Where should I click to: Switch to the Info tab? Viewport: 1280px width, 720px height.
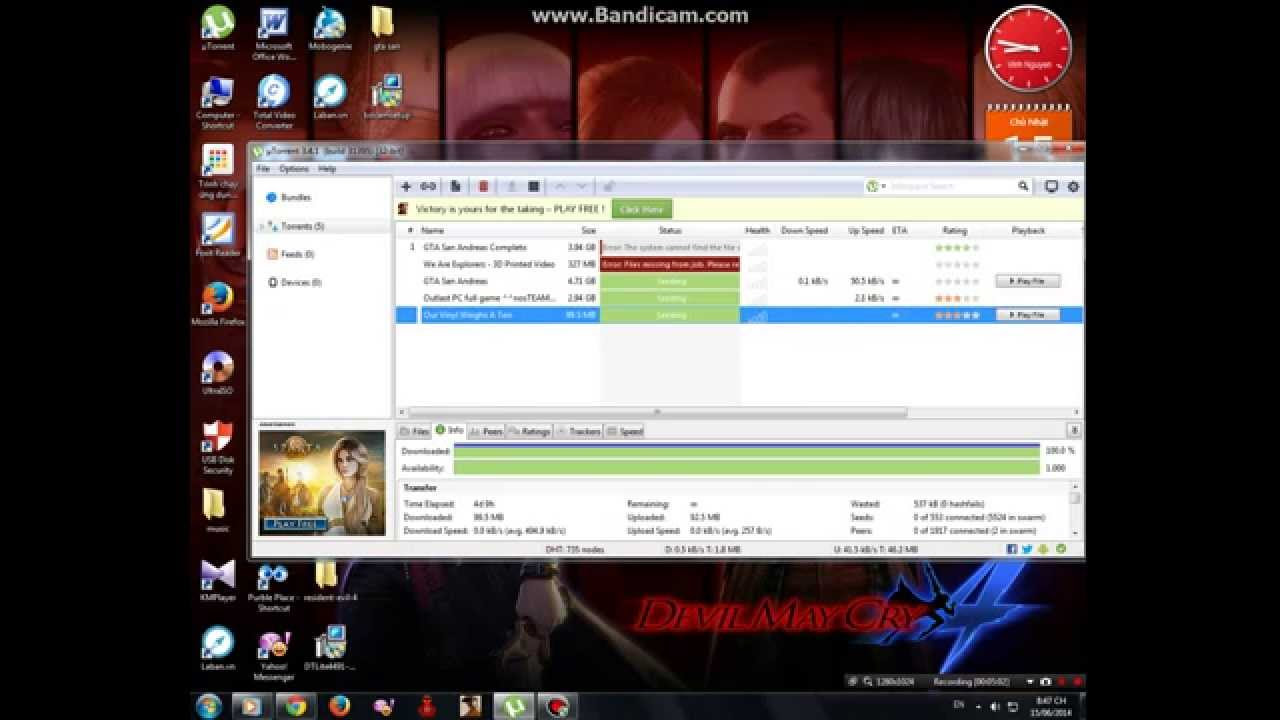pos(450,430)
